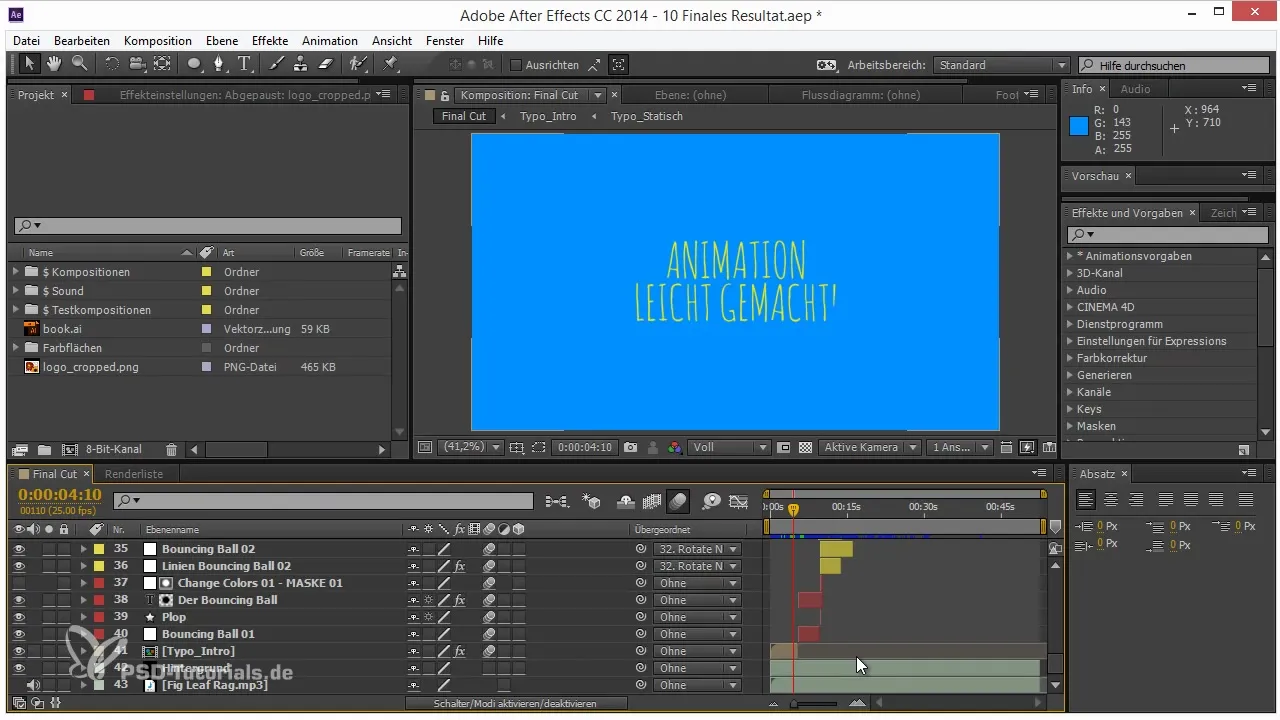Expand the $ Sound folder
Screen dimensions: 1280x720
15,291
